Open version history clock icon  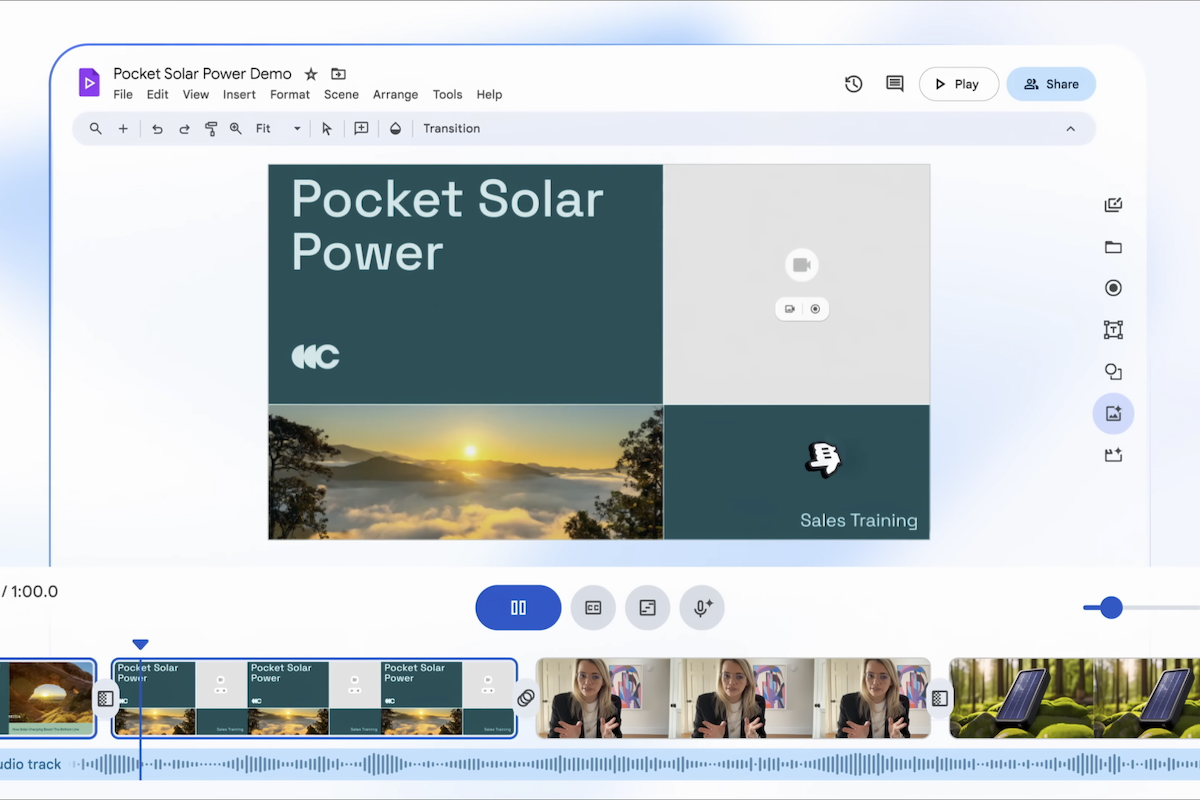click(853, 84)
